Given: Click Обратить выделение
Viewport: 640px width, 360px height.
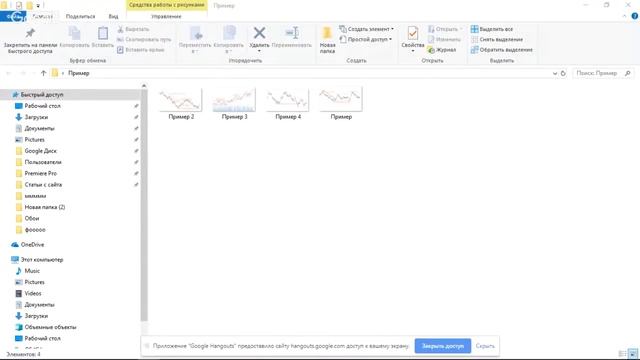Looking at the screenshot, I should click(x=502, y=50).
